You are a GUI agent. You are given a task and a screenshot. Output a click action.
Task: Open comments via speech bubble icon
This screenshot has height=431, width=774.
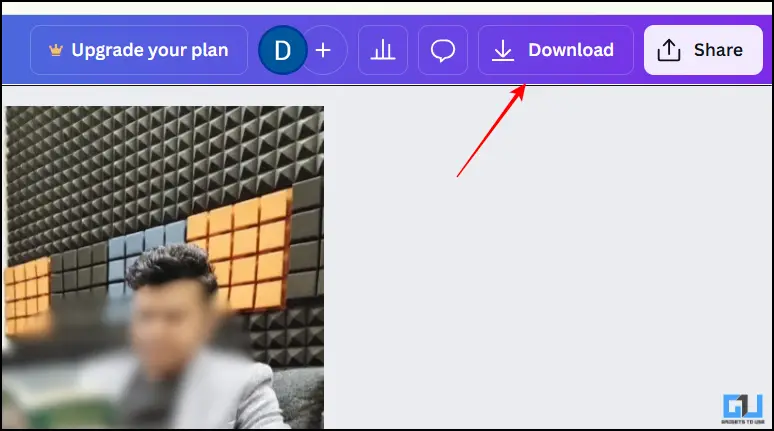(x=443, y=50)
